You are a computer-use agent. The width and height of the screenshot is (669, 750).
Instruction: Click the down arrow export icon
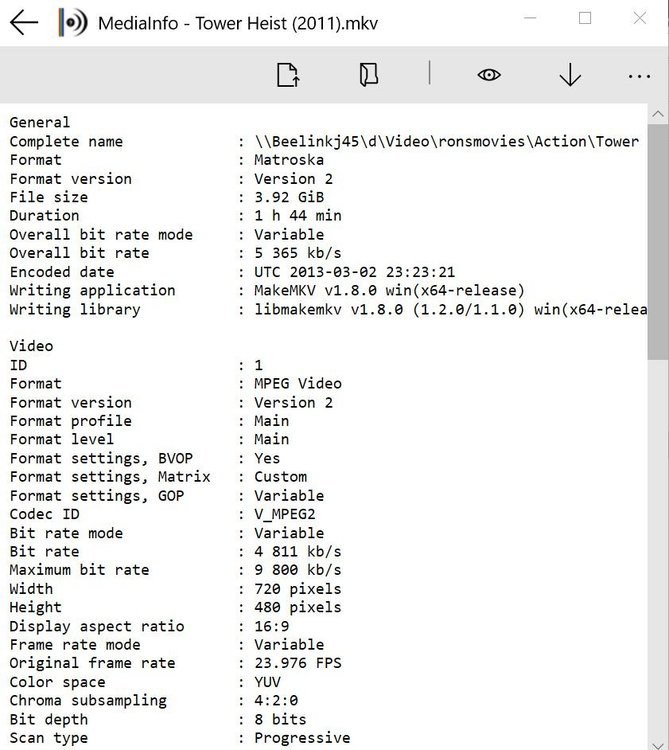pos(570,75)
